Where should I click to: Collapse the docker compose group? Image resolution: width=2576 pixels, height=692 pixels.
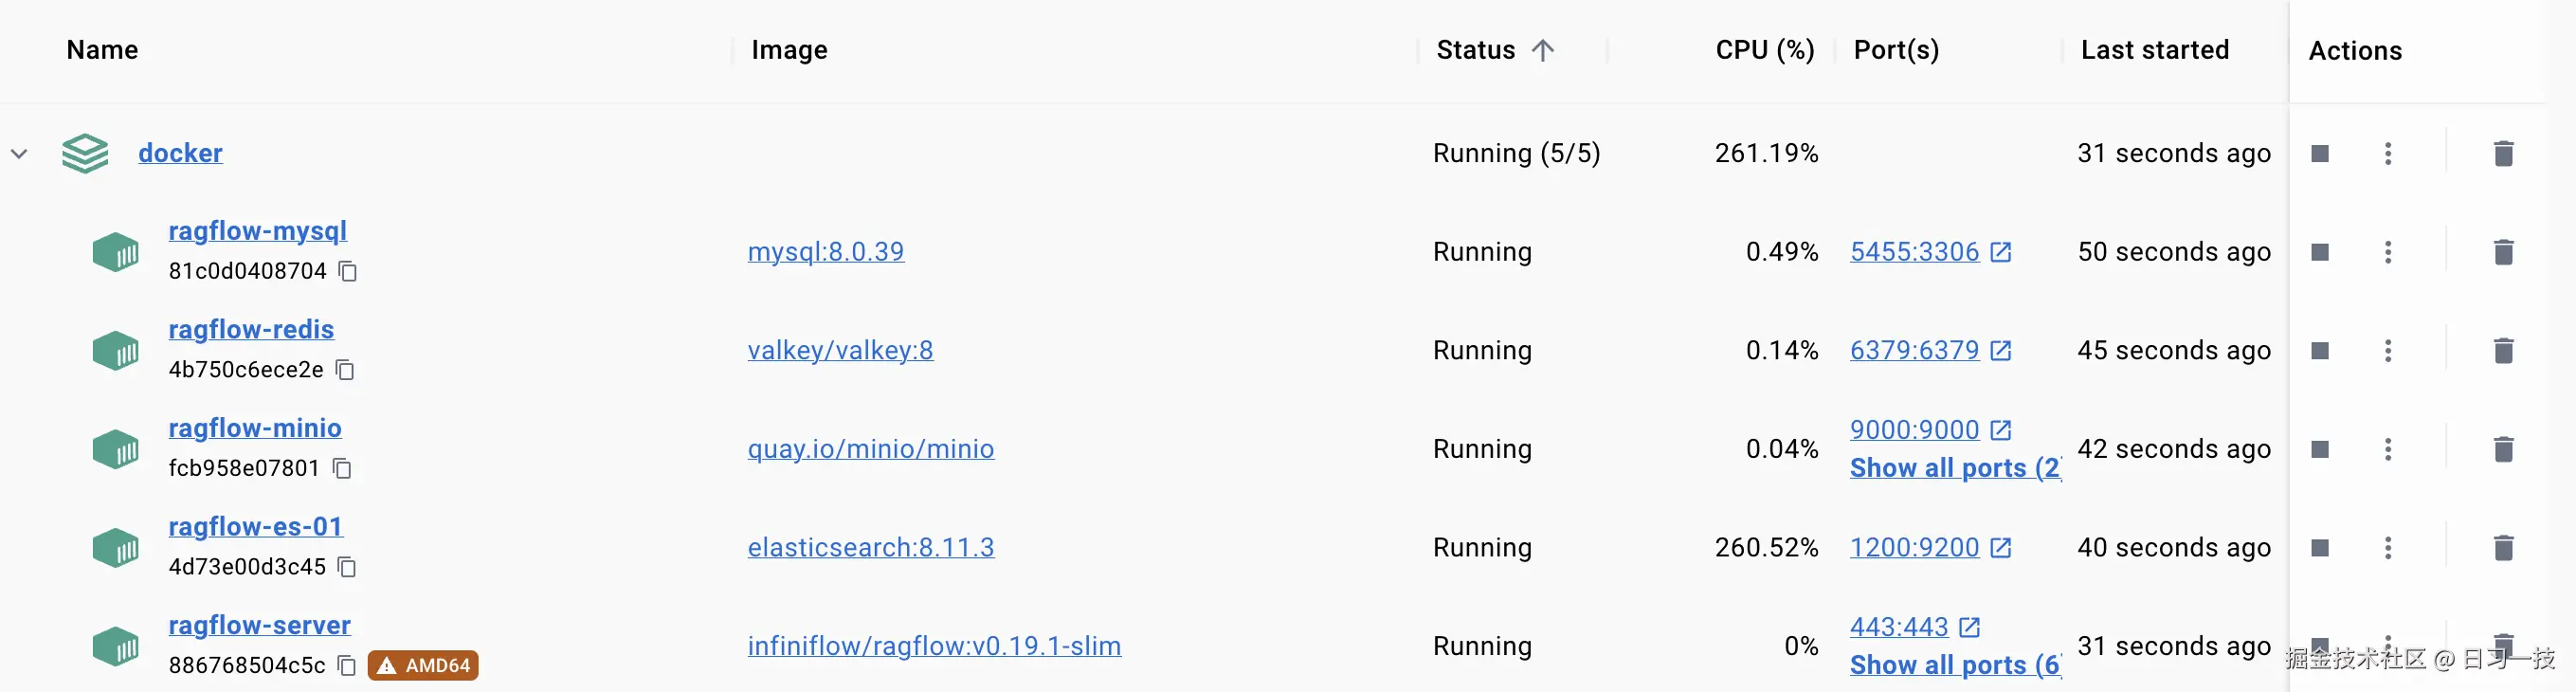tap(19, 154)
